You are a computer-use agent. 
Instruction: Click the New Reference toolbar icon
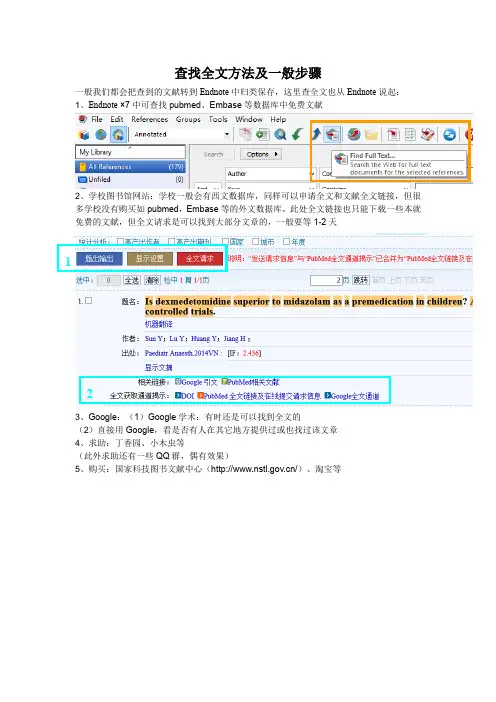click(x=262, y=134)
